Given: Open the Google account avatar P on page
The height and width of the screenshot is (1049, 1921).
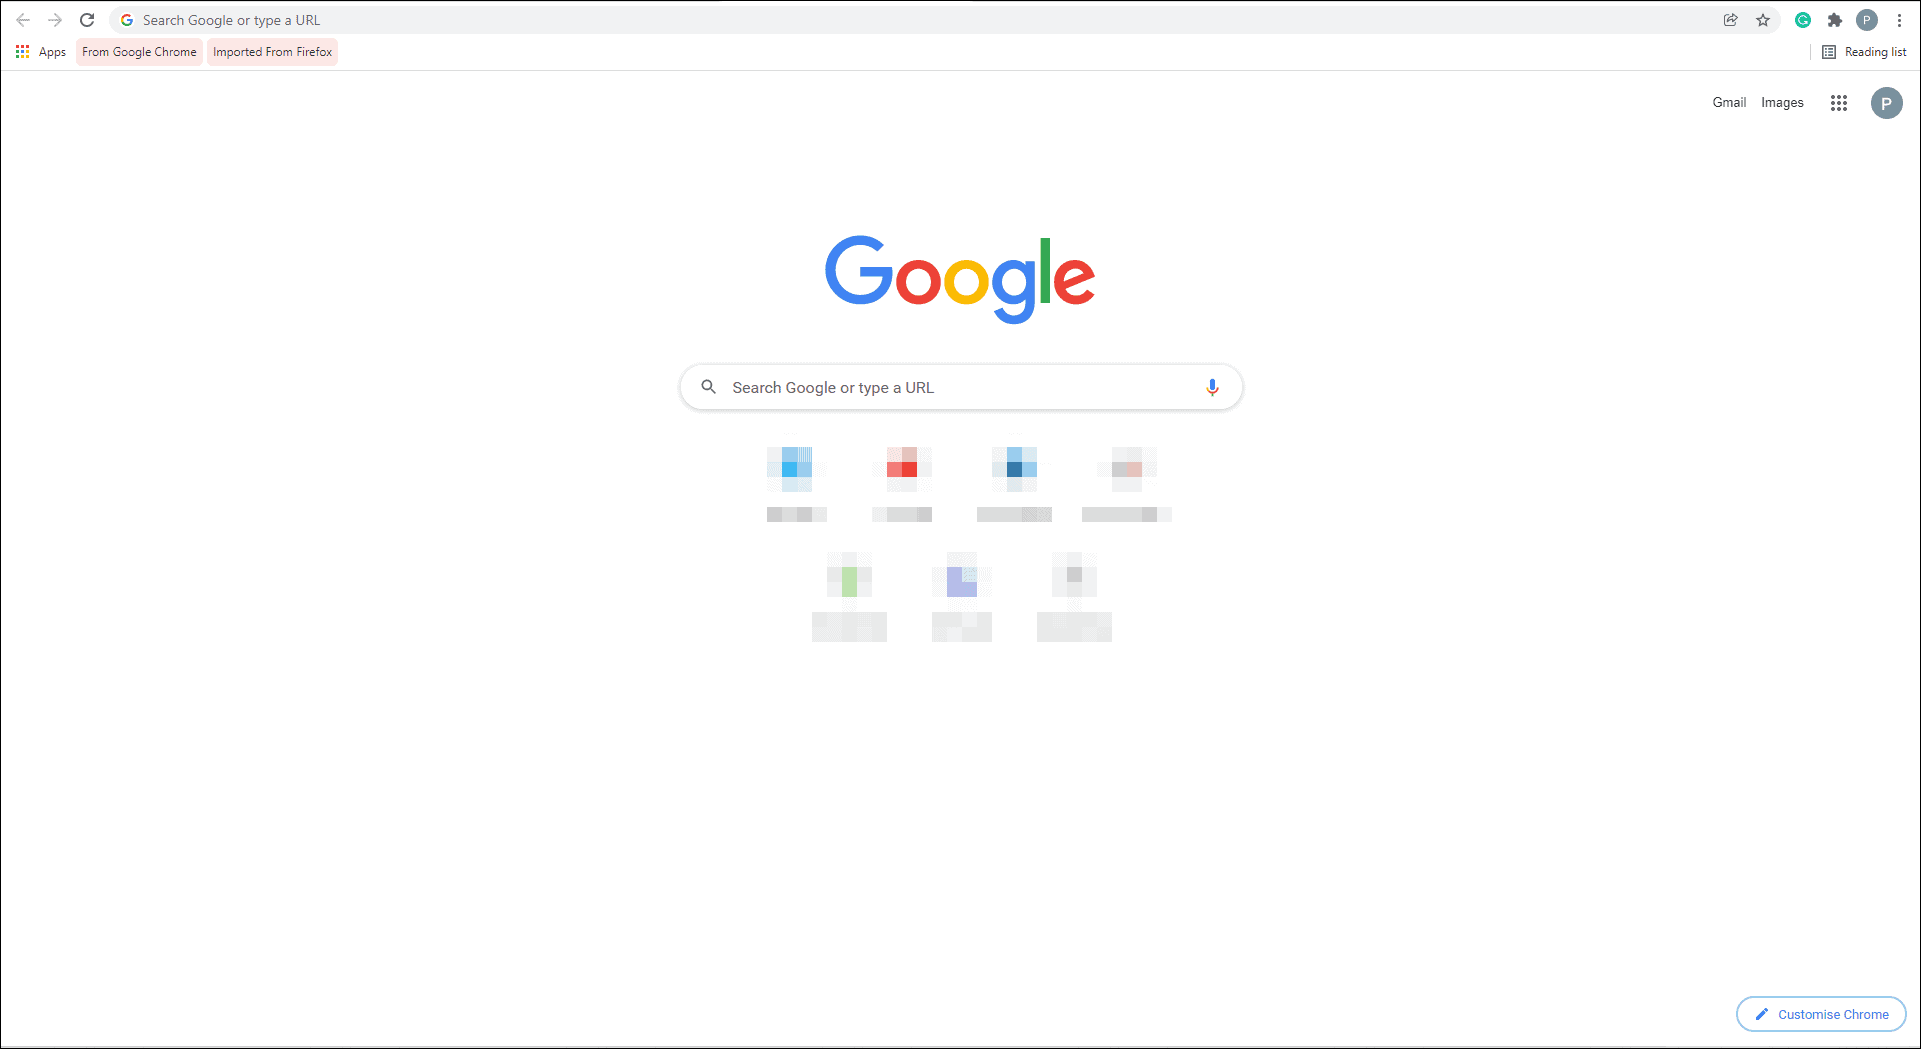Looking at the screenshot, I should [x=1887, y=103].
